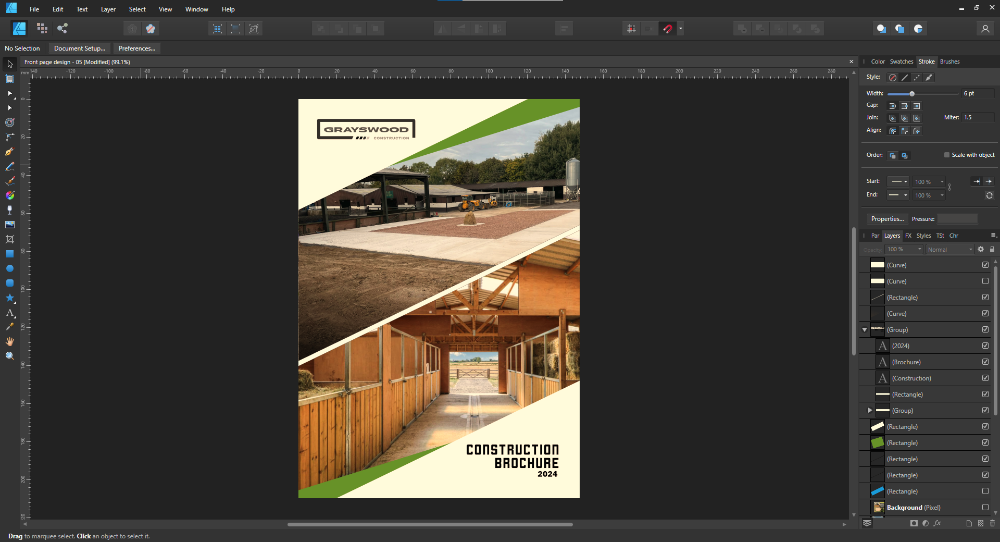Image resolution: width=1000 pixels, height=542 pixels.
Task: Select the Pen tool
Action: click(x=10, y=151)
